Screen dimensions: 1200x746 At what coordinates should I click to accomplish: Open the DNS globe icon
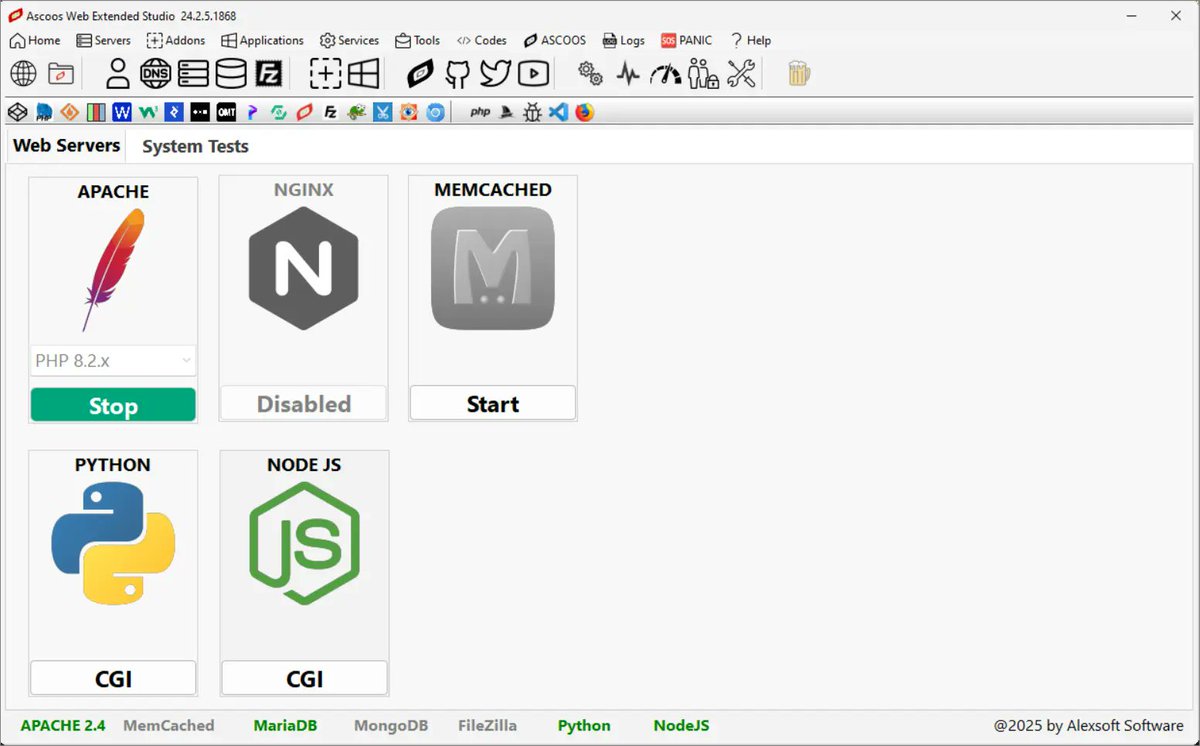click(x=155, y=73)
